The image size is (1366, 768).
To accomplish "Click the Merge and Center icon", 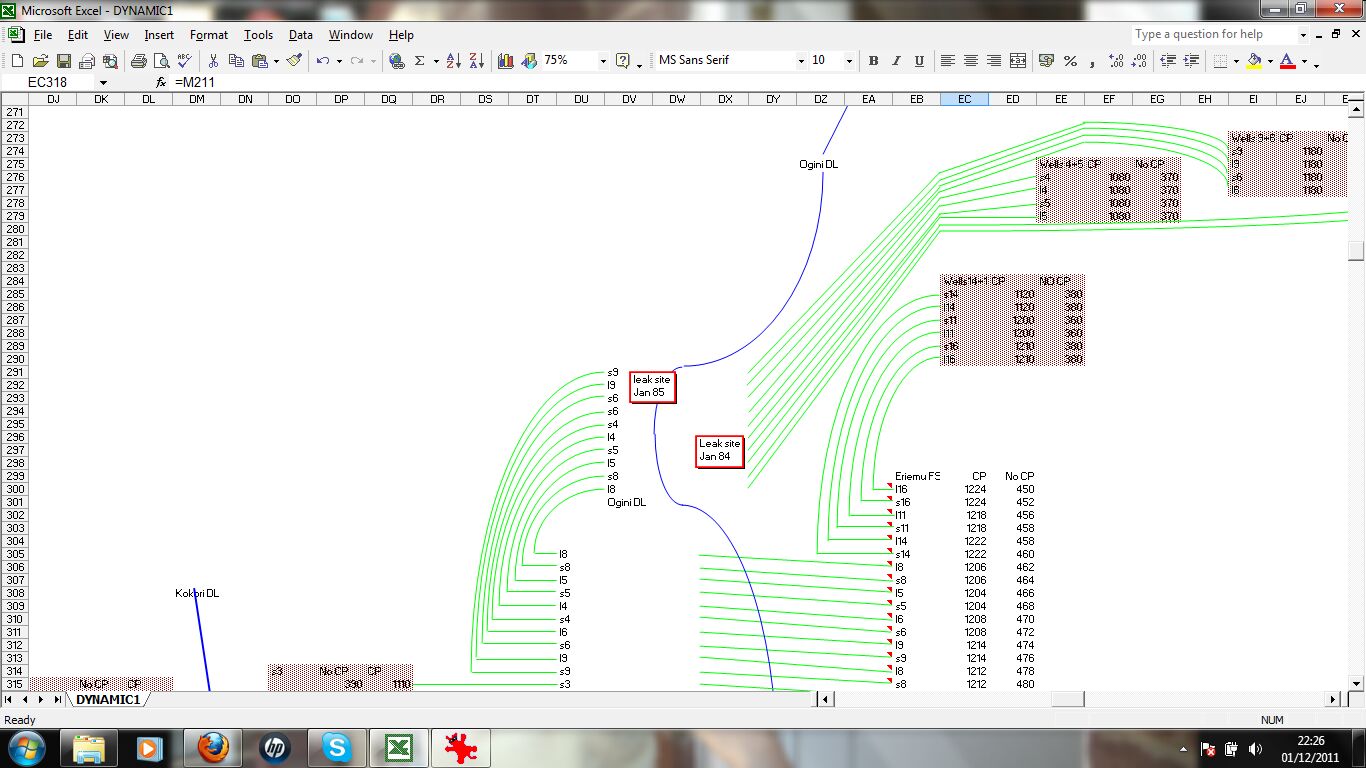I will 1018,61.
